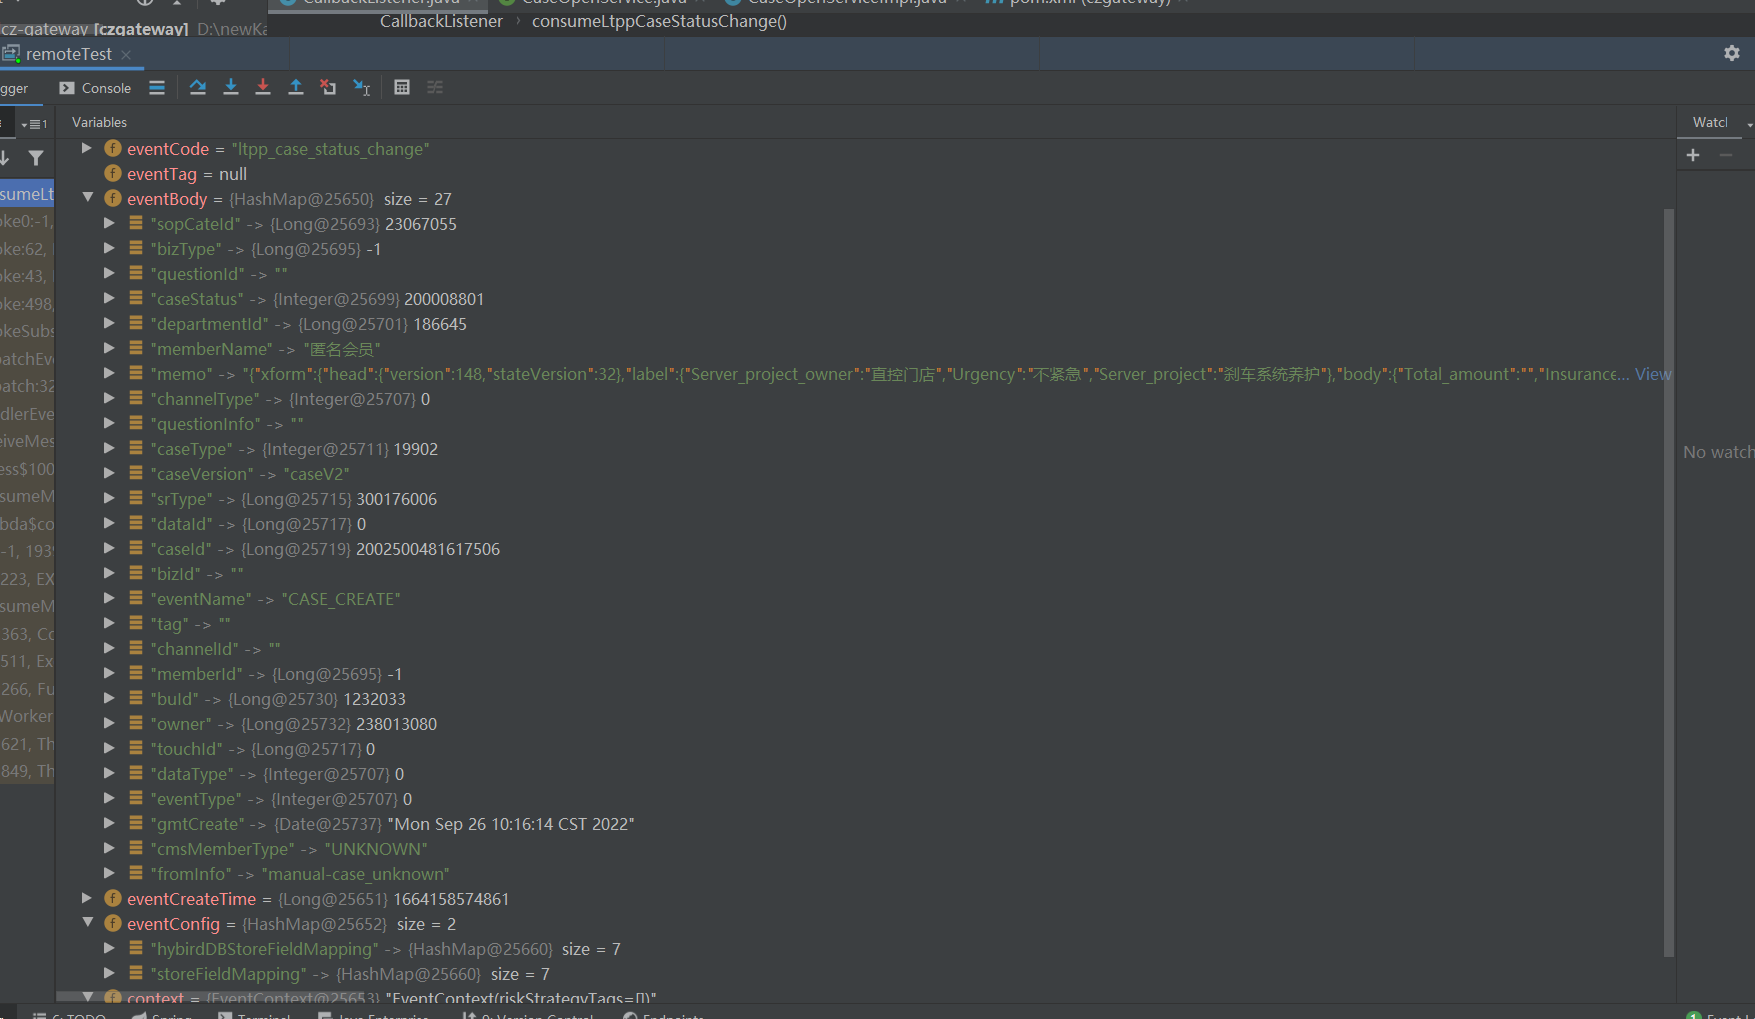
Task: Click the Step Out debugger icon
Action: [x=296, y=88]
